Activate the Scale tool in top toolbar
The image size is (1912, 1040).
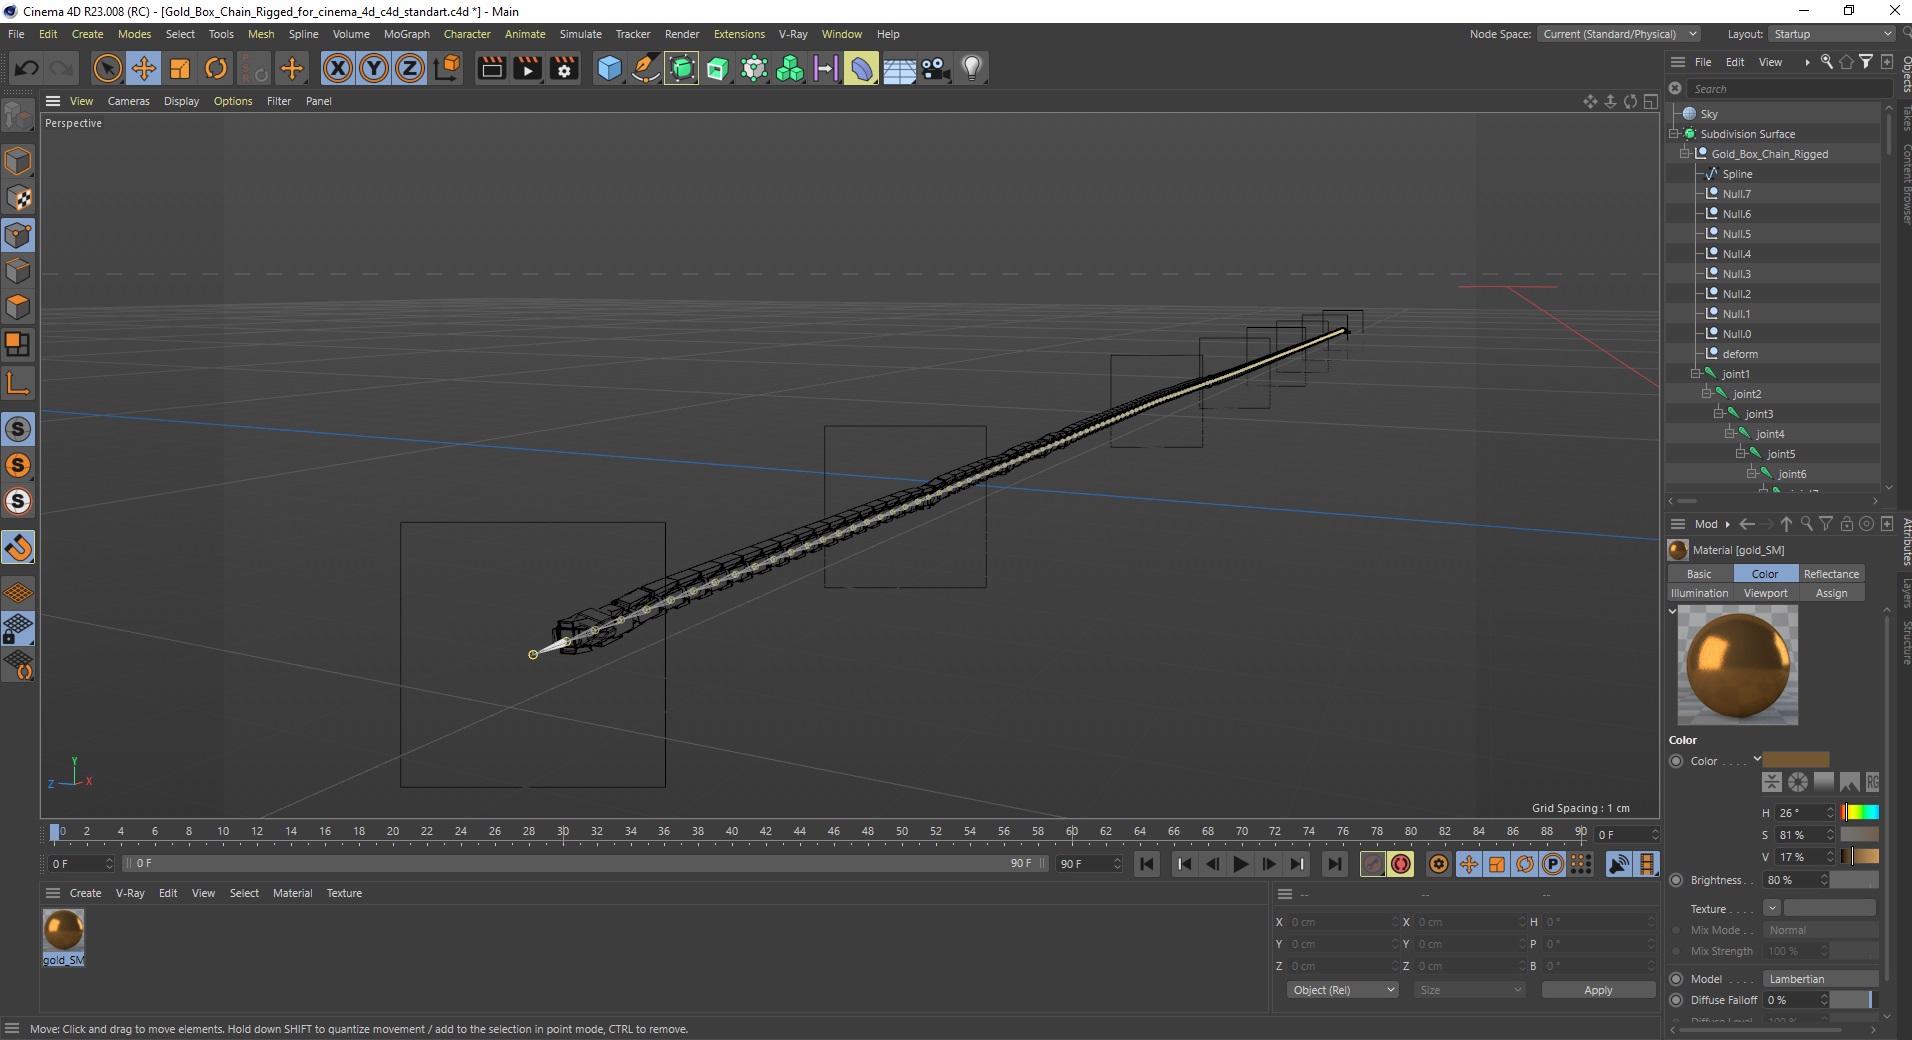[180, 68]
